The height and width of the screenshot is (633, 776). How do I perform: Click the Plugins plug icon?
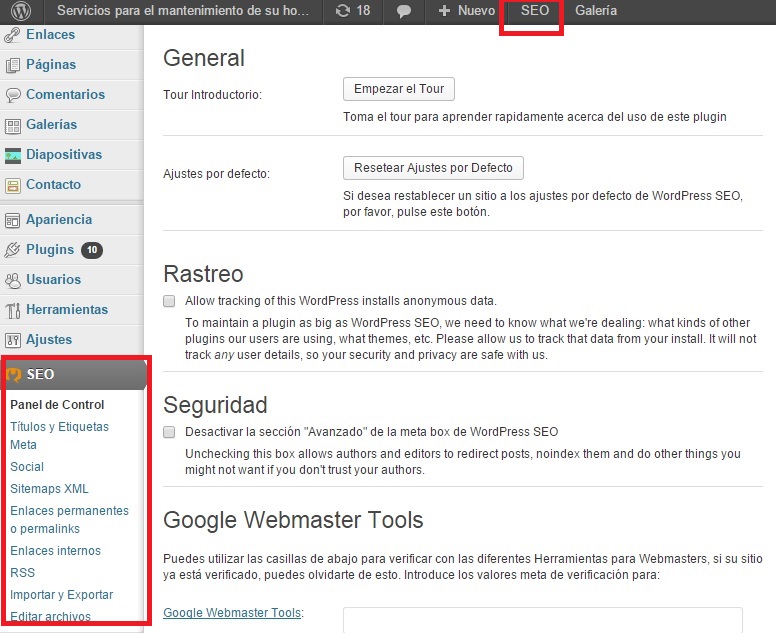(13, 250)
